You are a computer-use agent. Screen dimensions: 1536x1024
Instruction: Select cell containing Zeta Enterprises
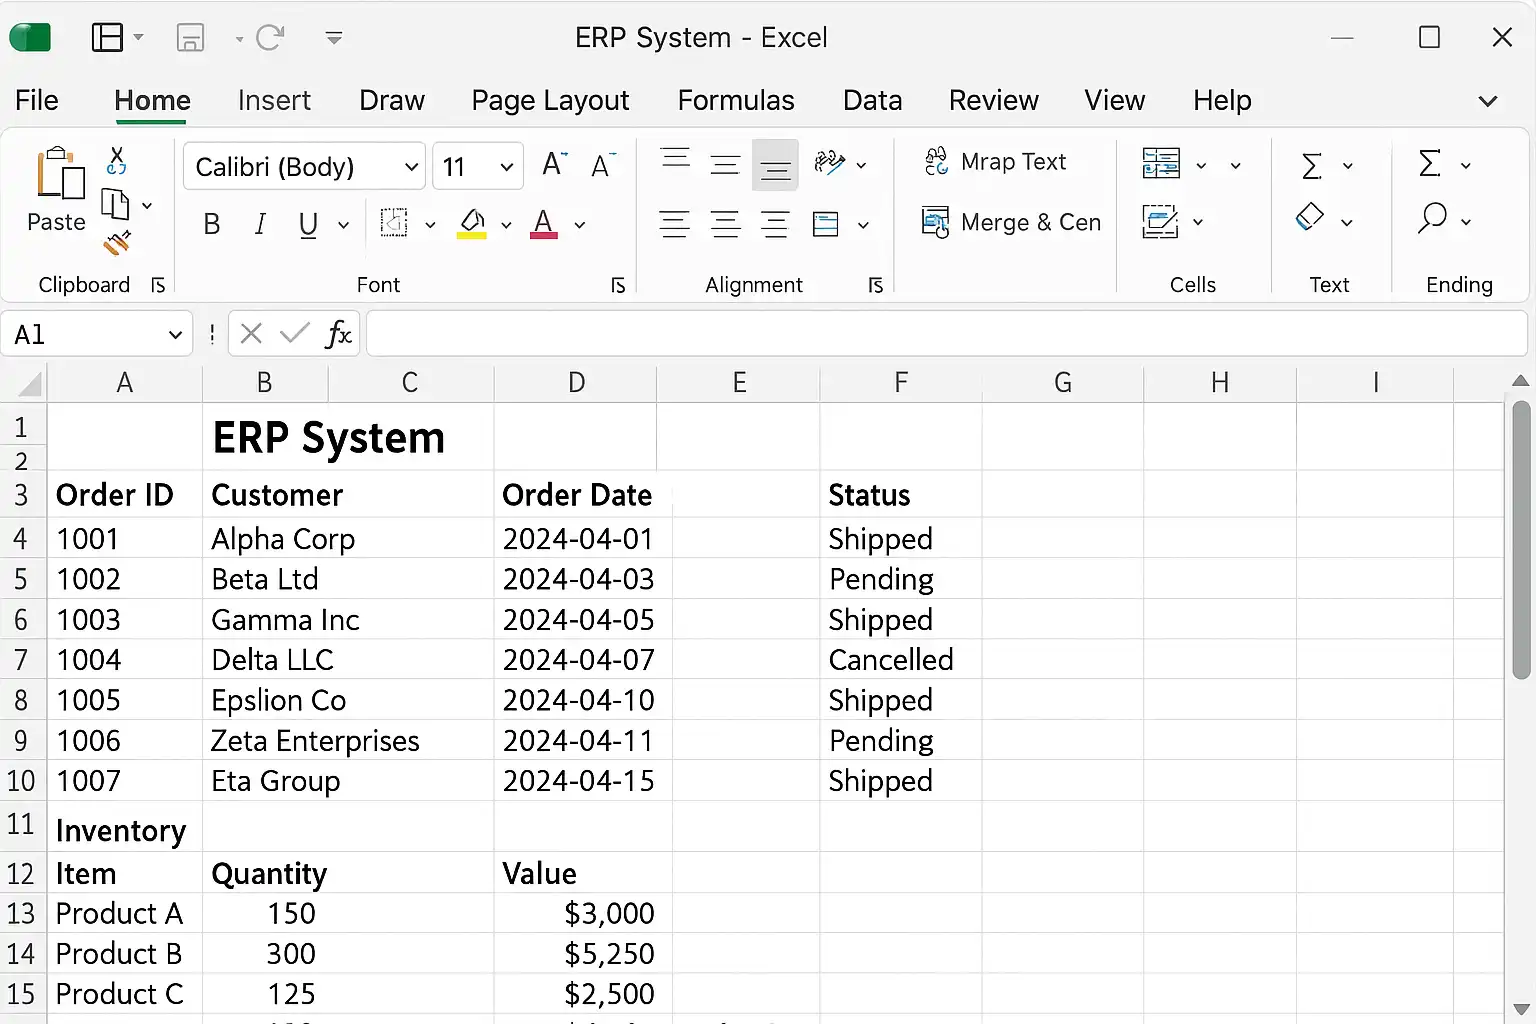tap(315, 741)
